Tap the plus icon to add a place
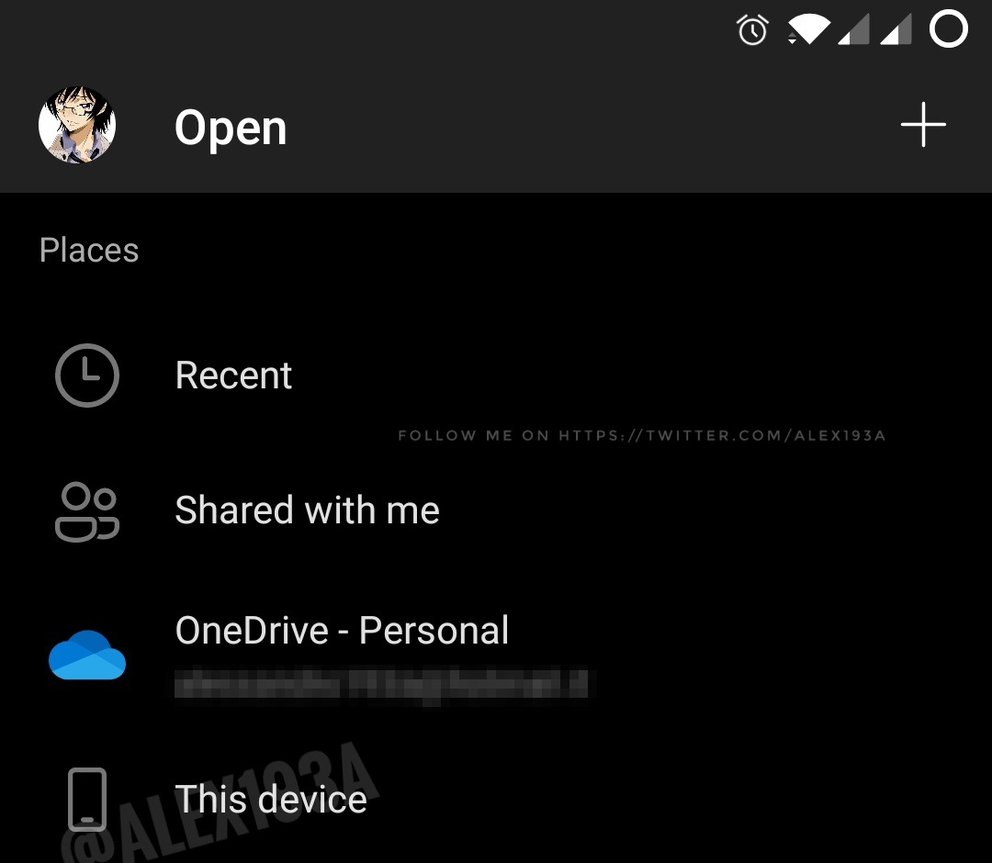Image resolution: width=992 pixels, height=863 pixels. 923,125
